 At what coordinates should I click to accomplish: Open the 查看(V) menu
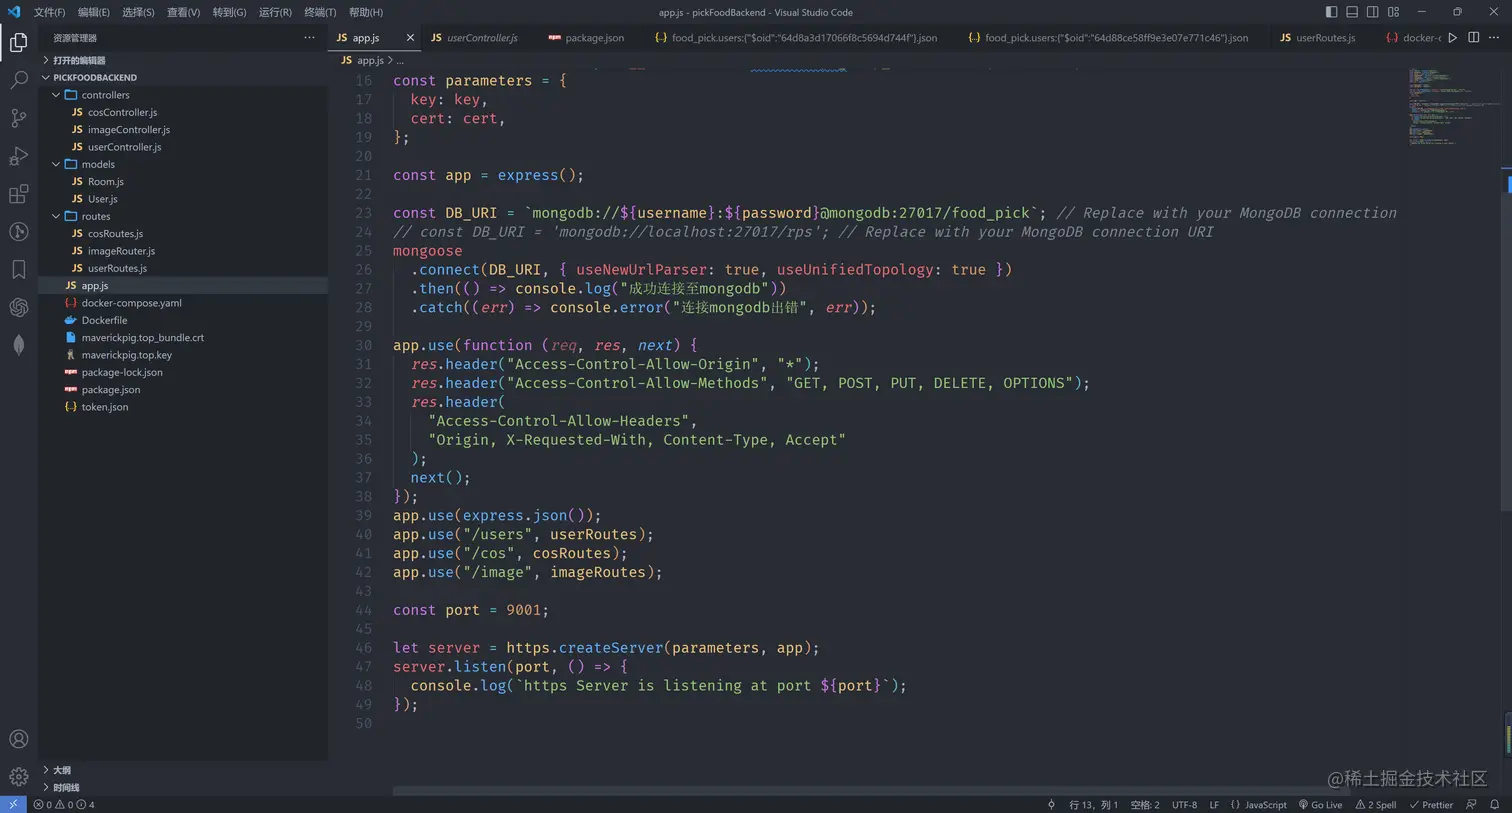pyautogui.click(x=183, y=12)
